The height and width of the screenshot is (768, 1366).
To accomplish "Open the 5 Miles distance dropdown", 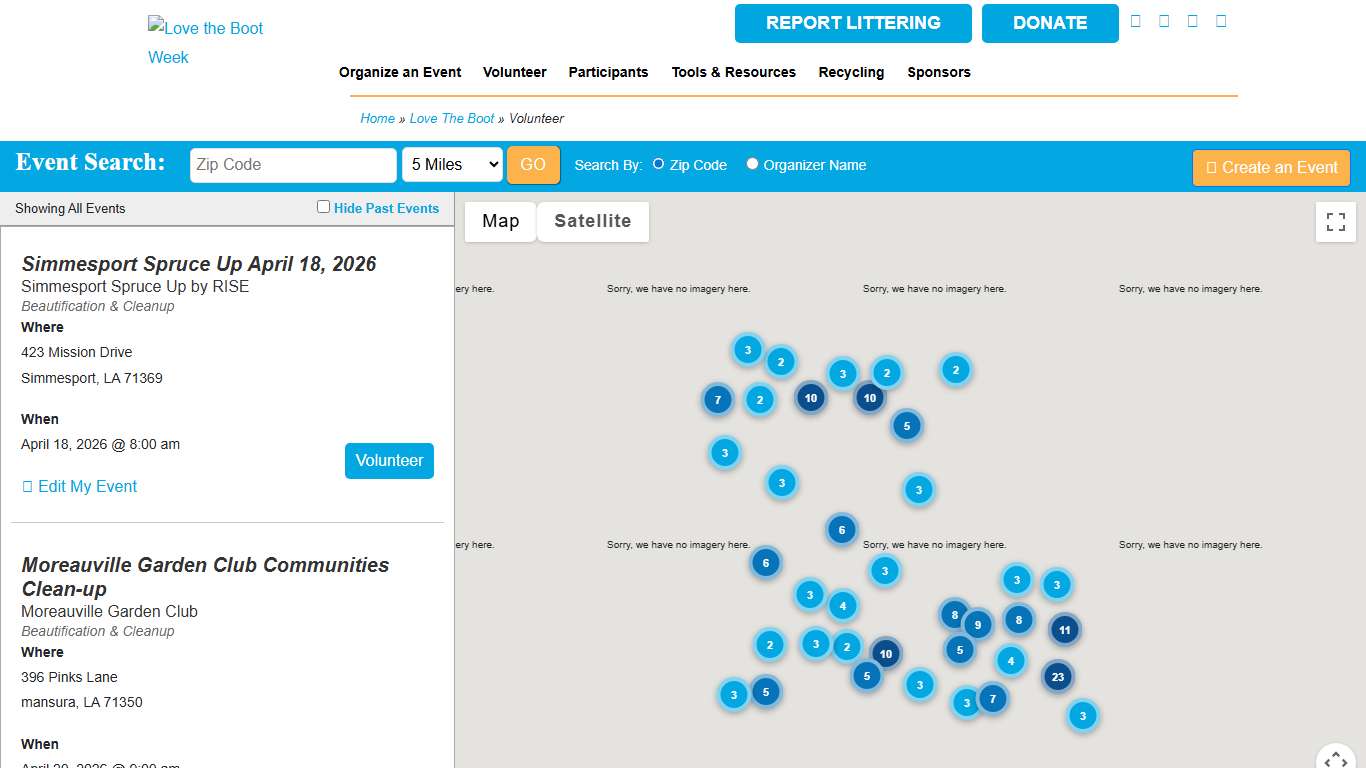I will (x=452, y=165).
